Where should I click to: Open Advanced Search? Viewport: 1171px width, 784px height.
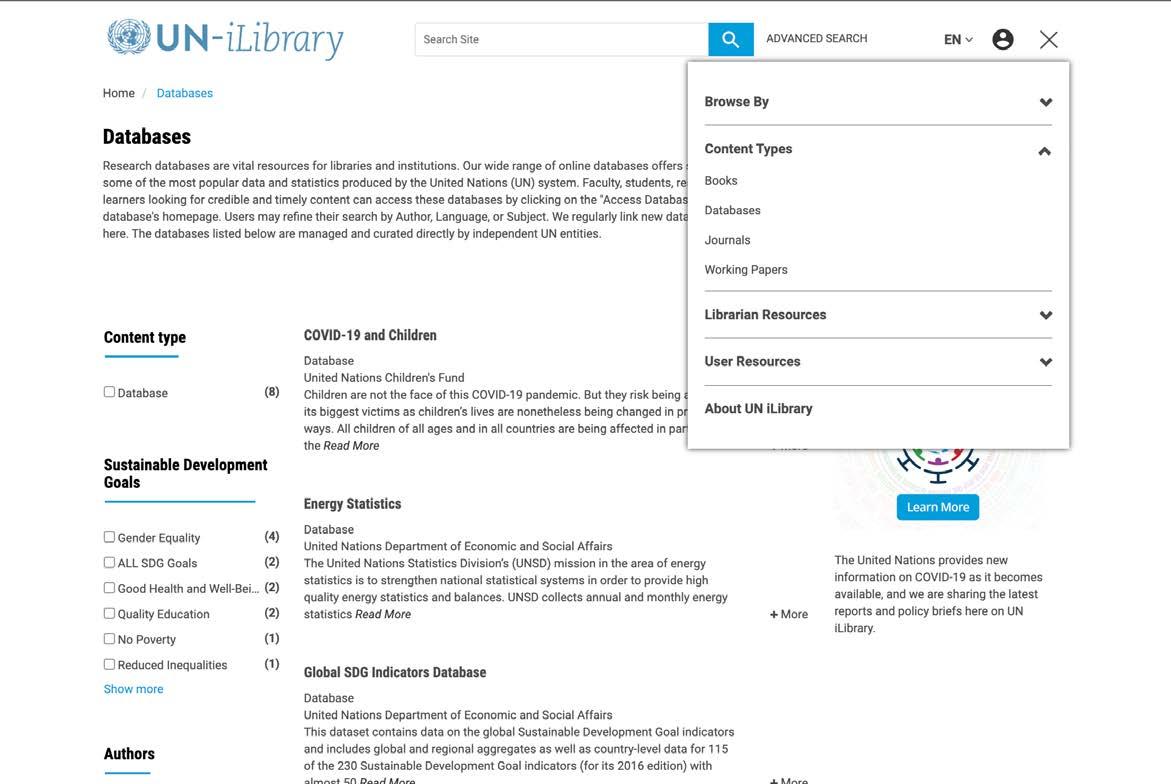coord(816,38)
